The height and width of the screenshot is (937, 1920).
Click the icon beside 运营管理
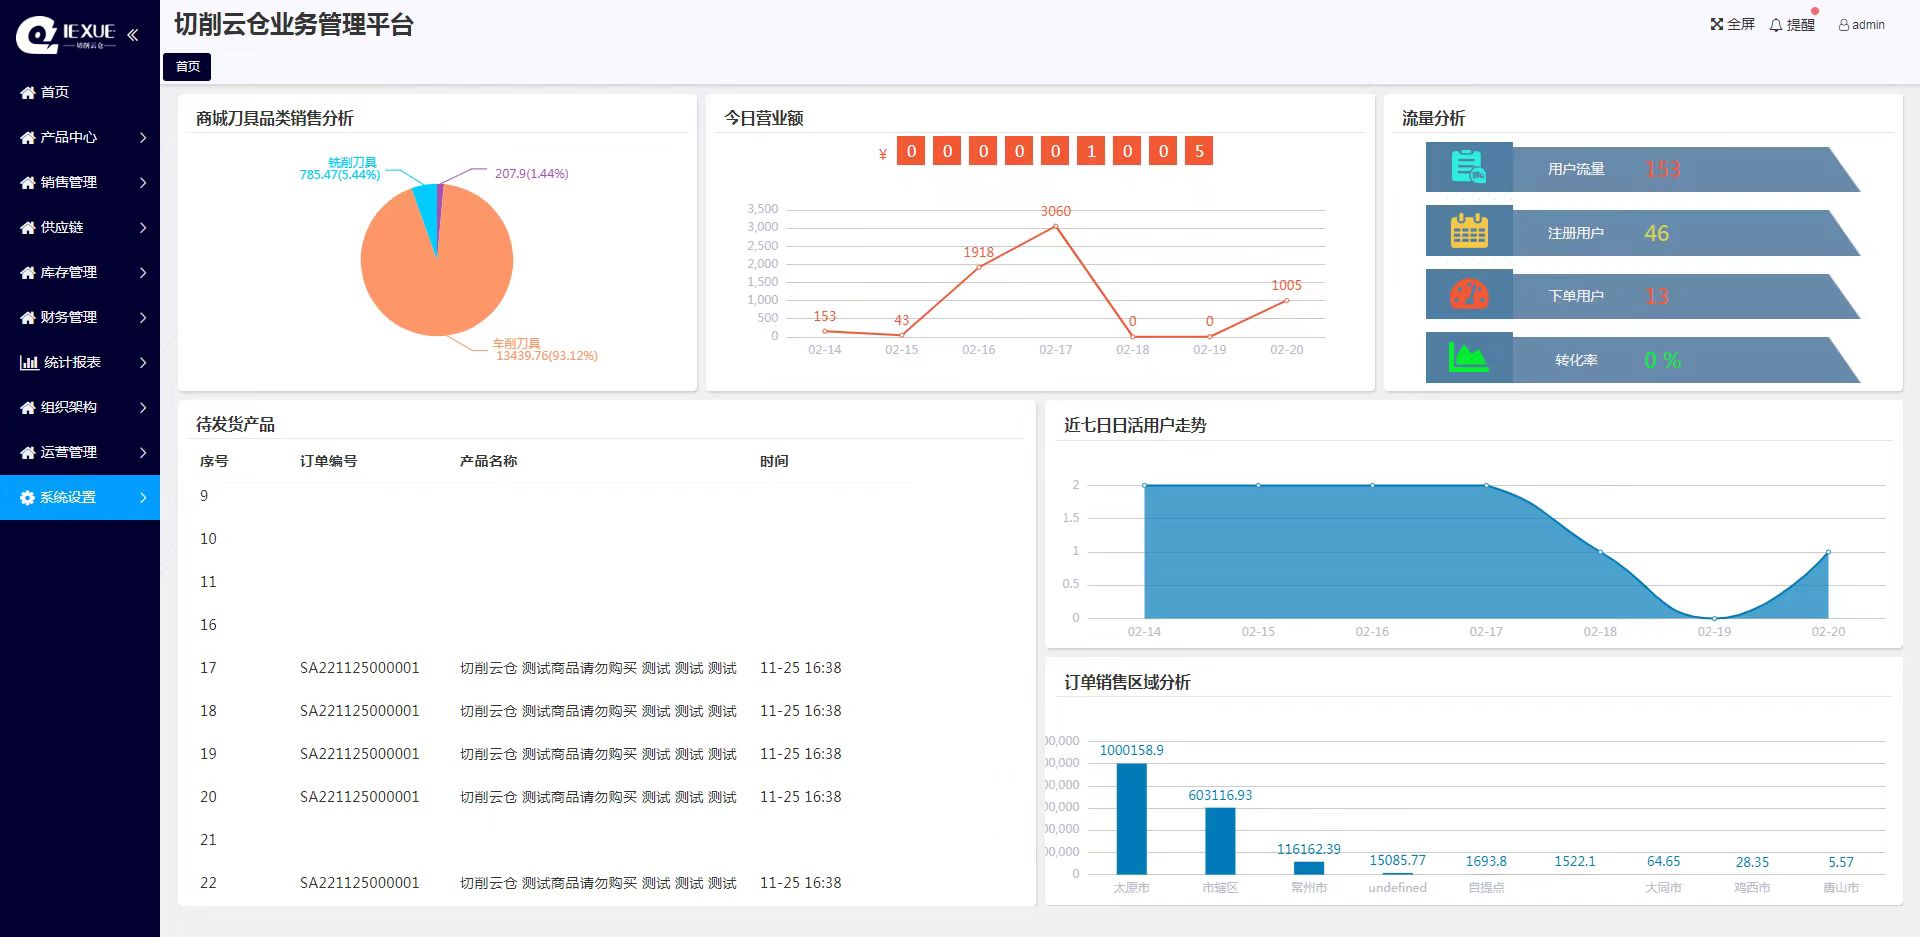point(28,452)
